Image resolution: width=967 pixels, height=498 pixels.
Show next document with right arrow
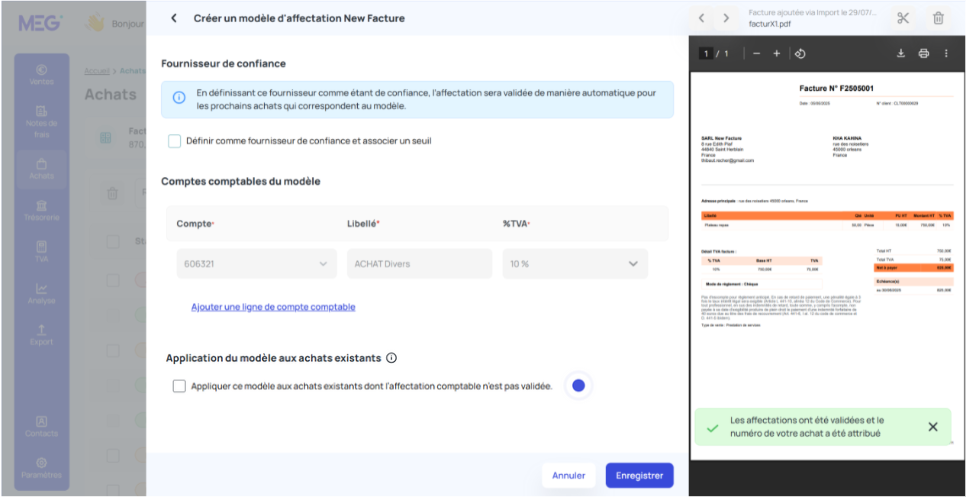726,18
